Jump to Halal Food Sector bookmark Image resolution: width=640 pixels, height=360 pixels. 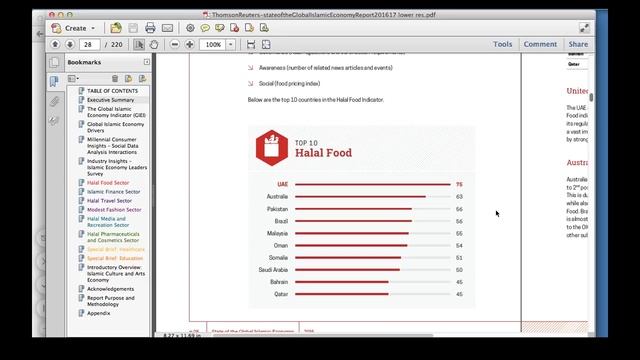point(108,183)
